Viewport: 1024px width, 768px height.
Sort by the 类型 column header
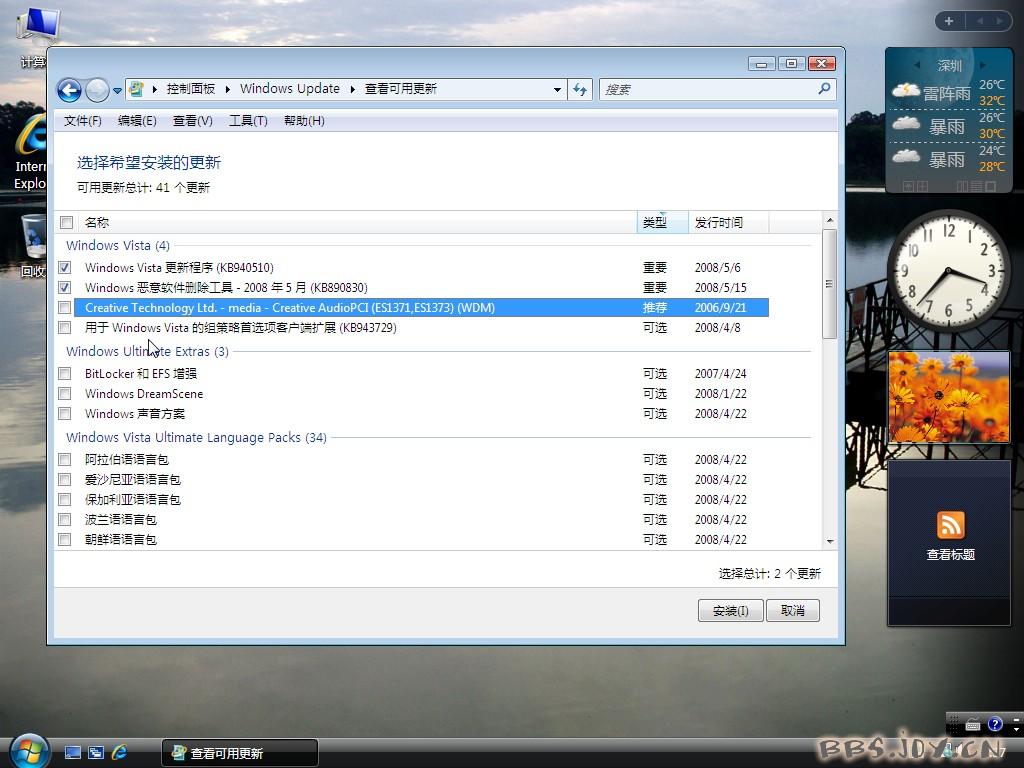pyautogui.click(x=662, y=223)
